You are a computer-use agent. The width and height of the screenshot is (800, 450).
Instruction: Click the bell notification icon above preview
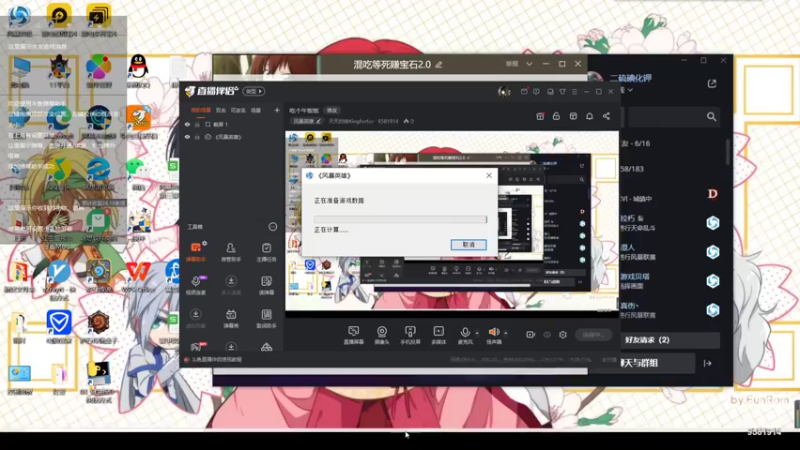(589, 116)
